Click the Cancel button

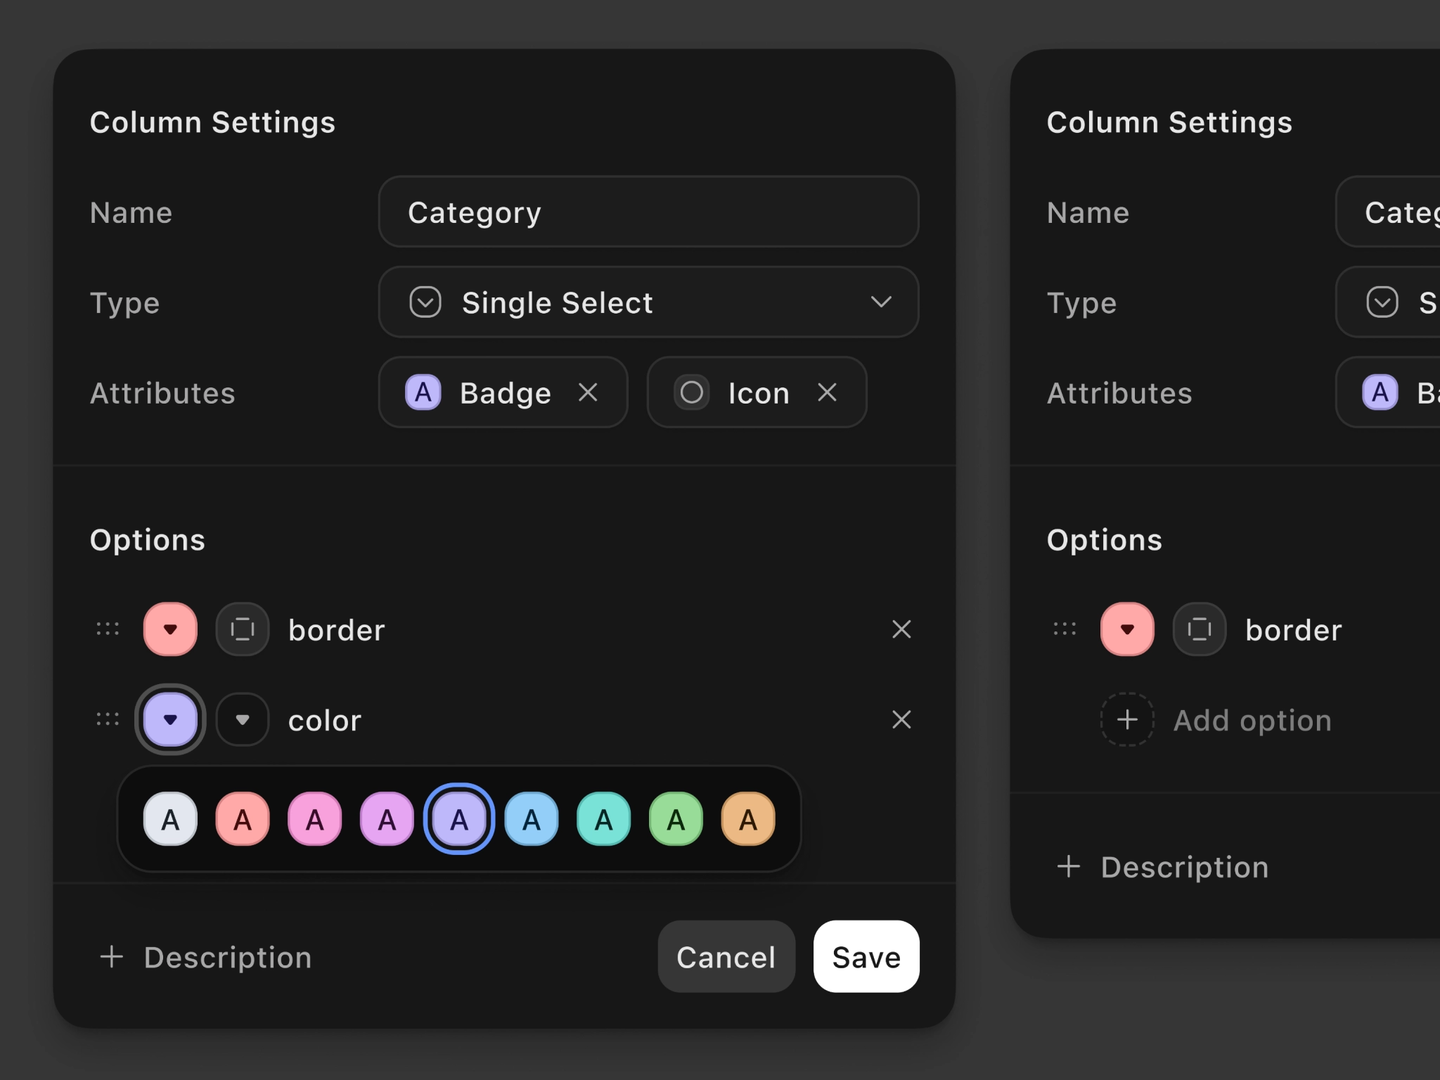coord(726,957)
